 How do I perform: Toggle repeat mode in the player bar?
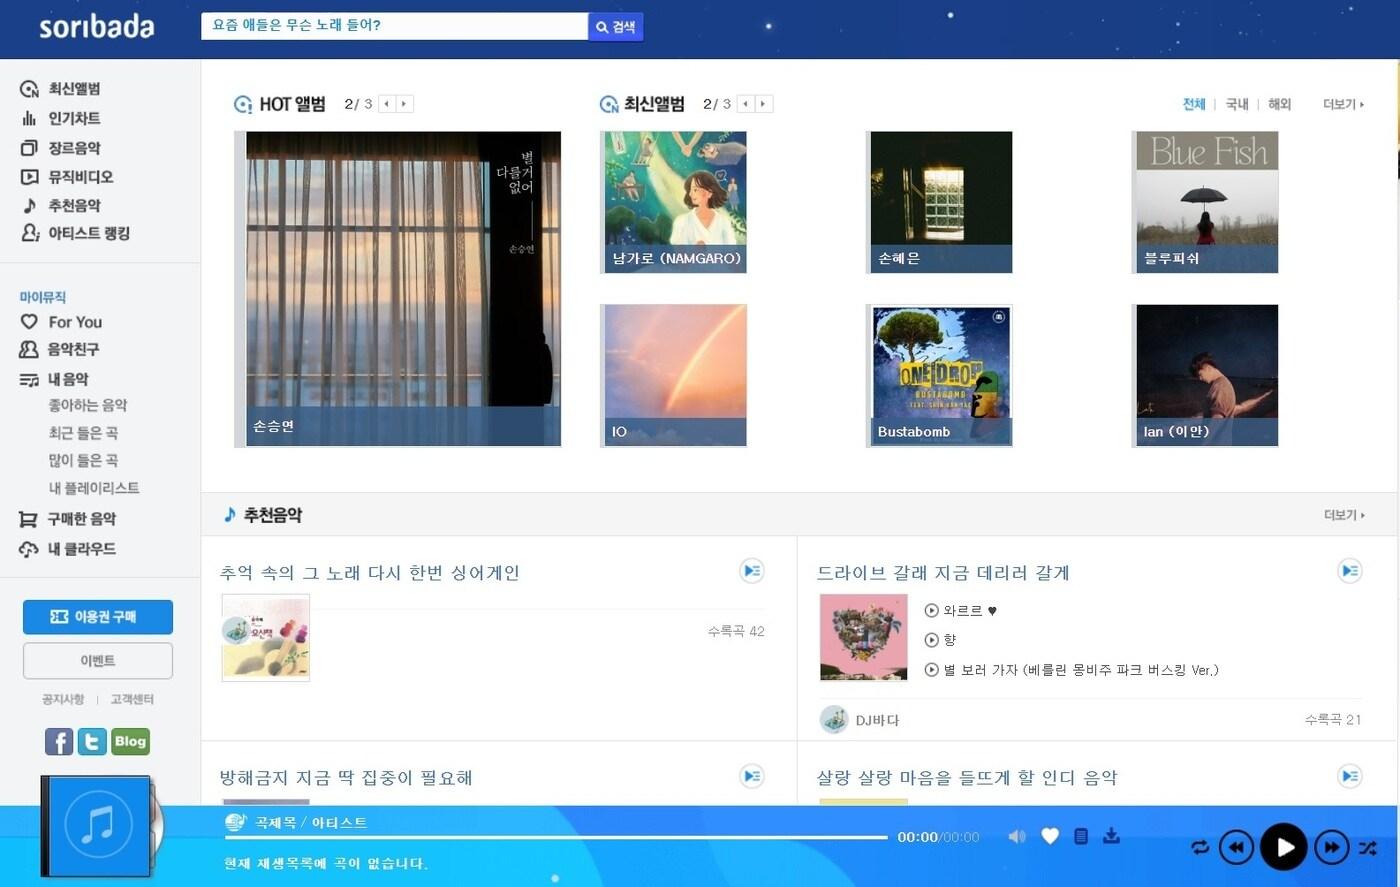(1199, 847)
